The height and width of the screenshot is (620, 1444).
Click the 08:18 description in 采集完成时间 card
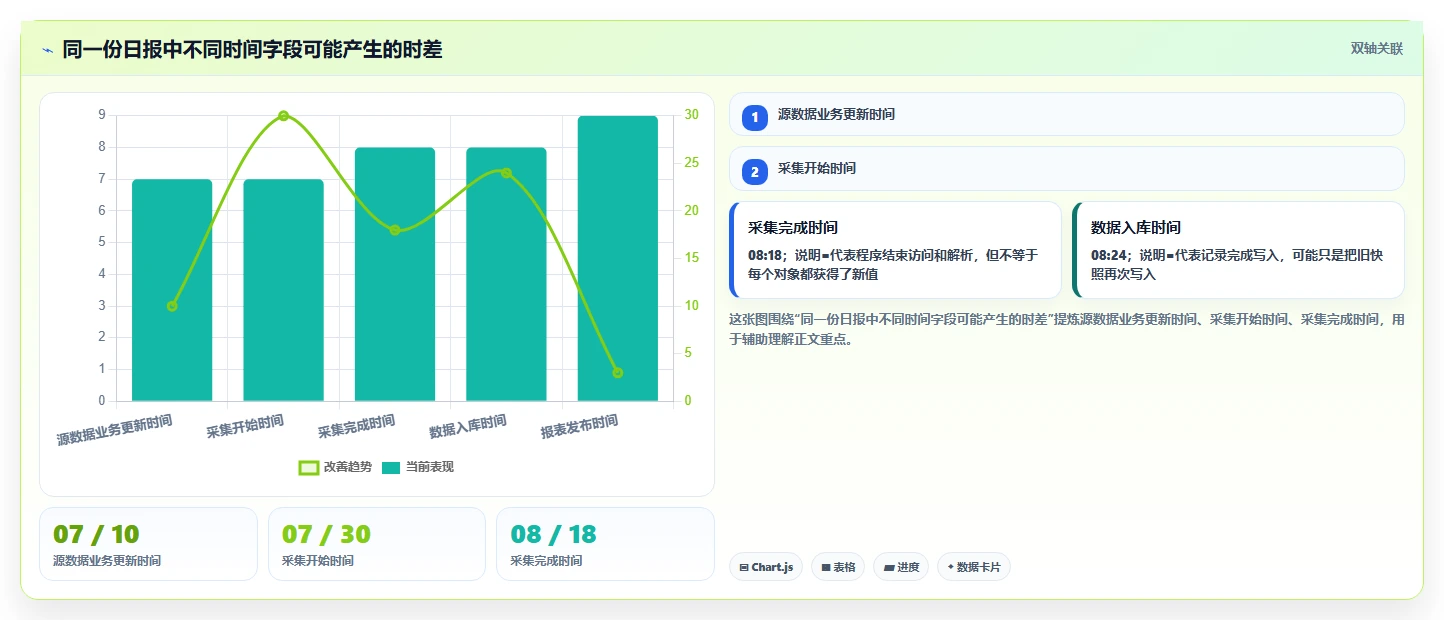(895, 264)
